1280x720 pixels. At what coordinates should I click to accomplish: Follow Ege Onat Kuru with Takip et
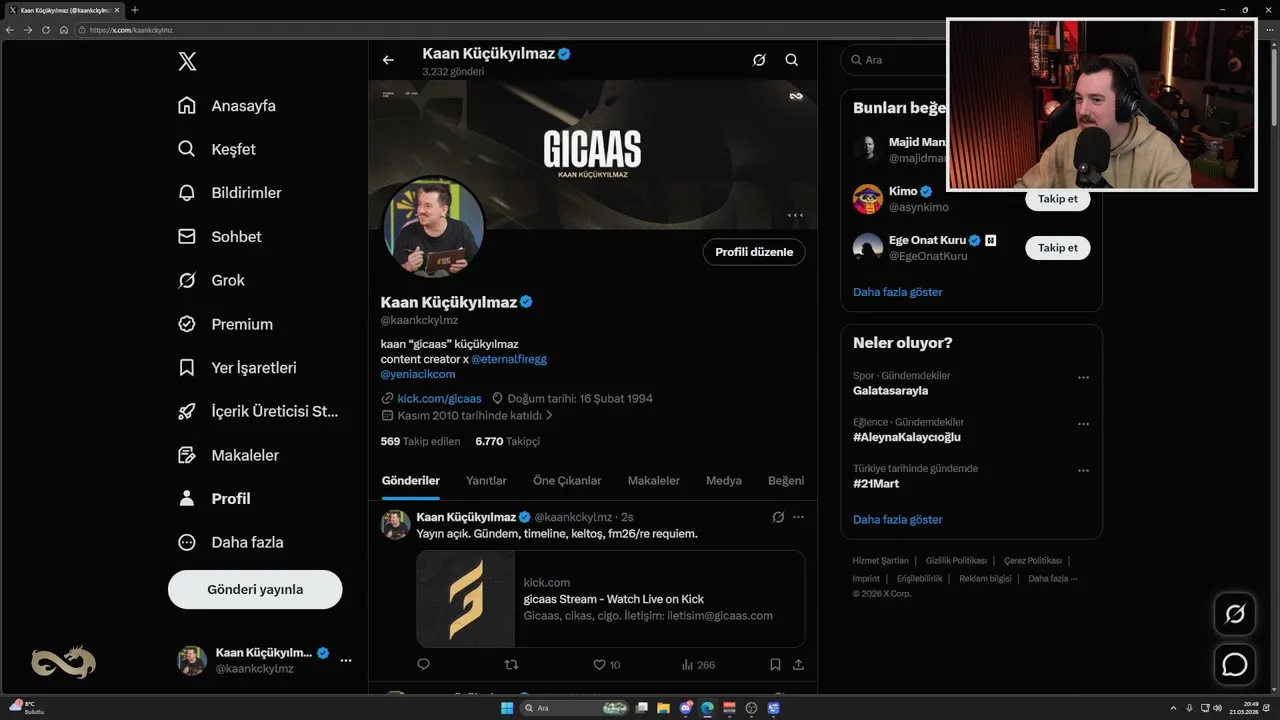pos(1057,247)
